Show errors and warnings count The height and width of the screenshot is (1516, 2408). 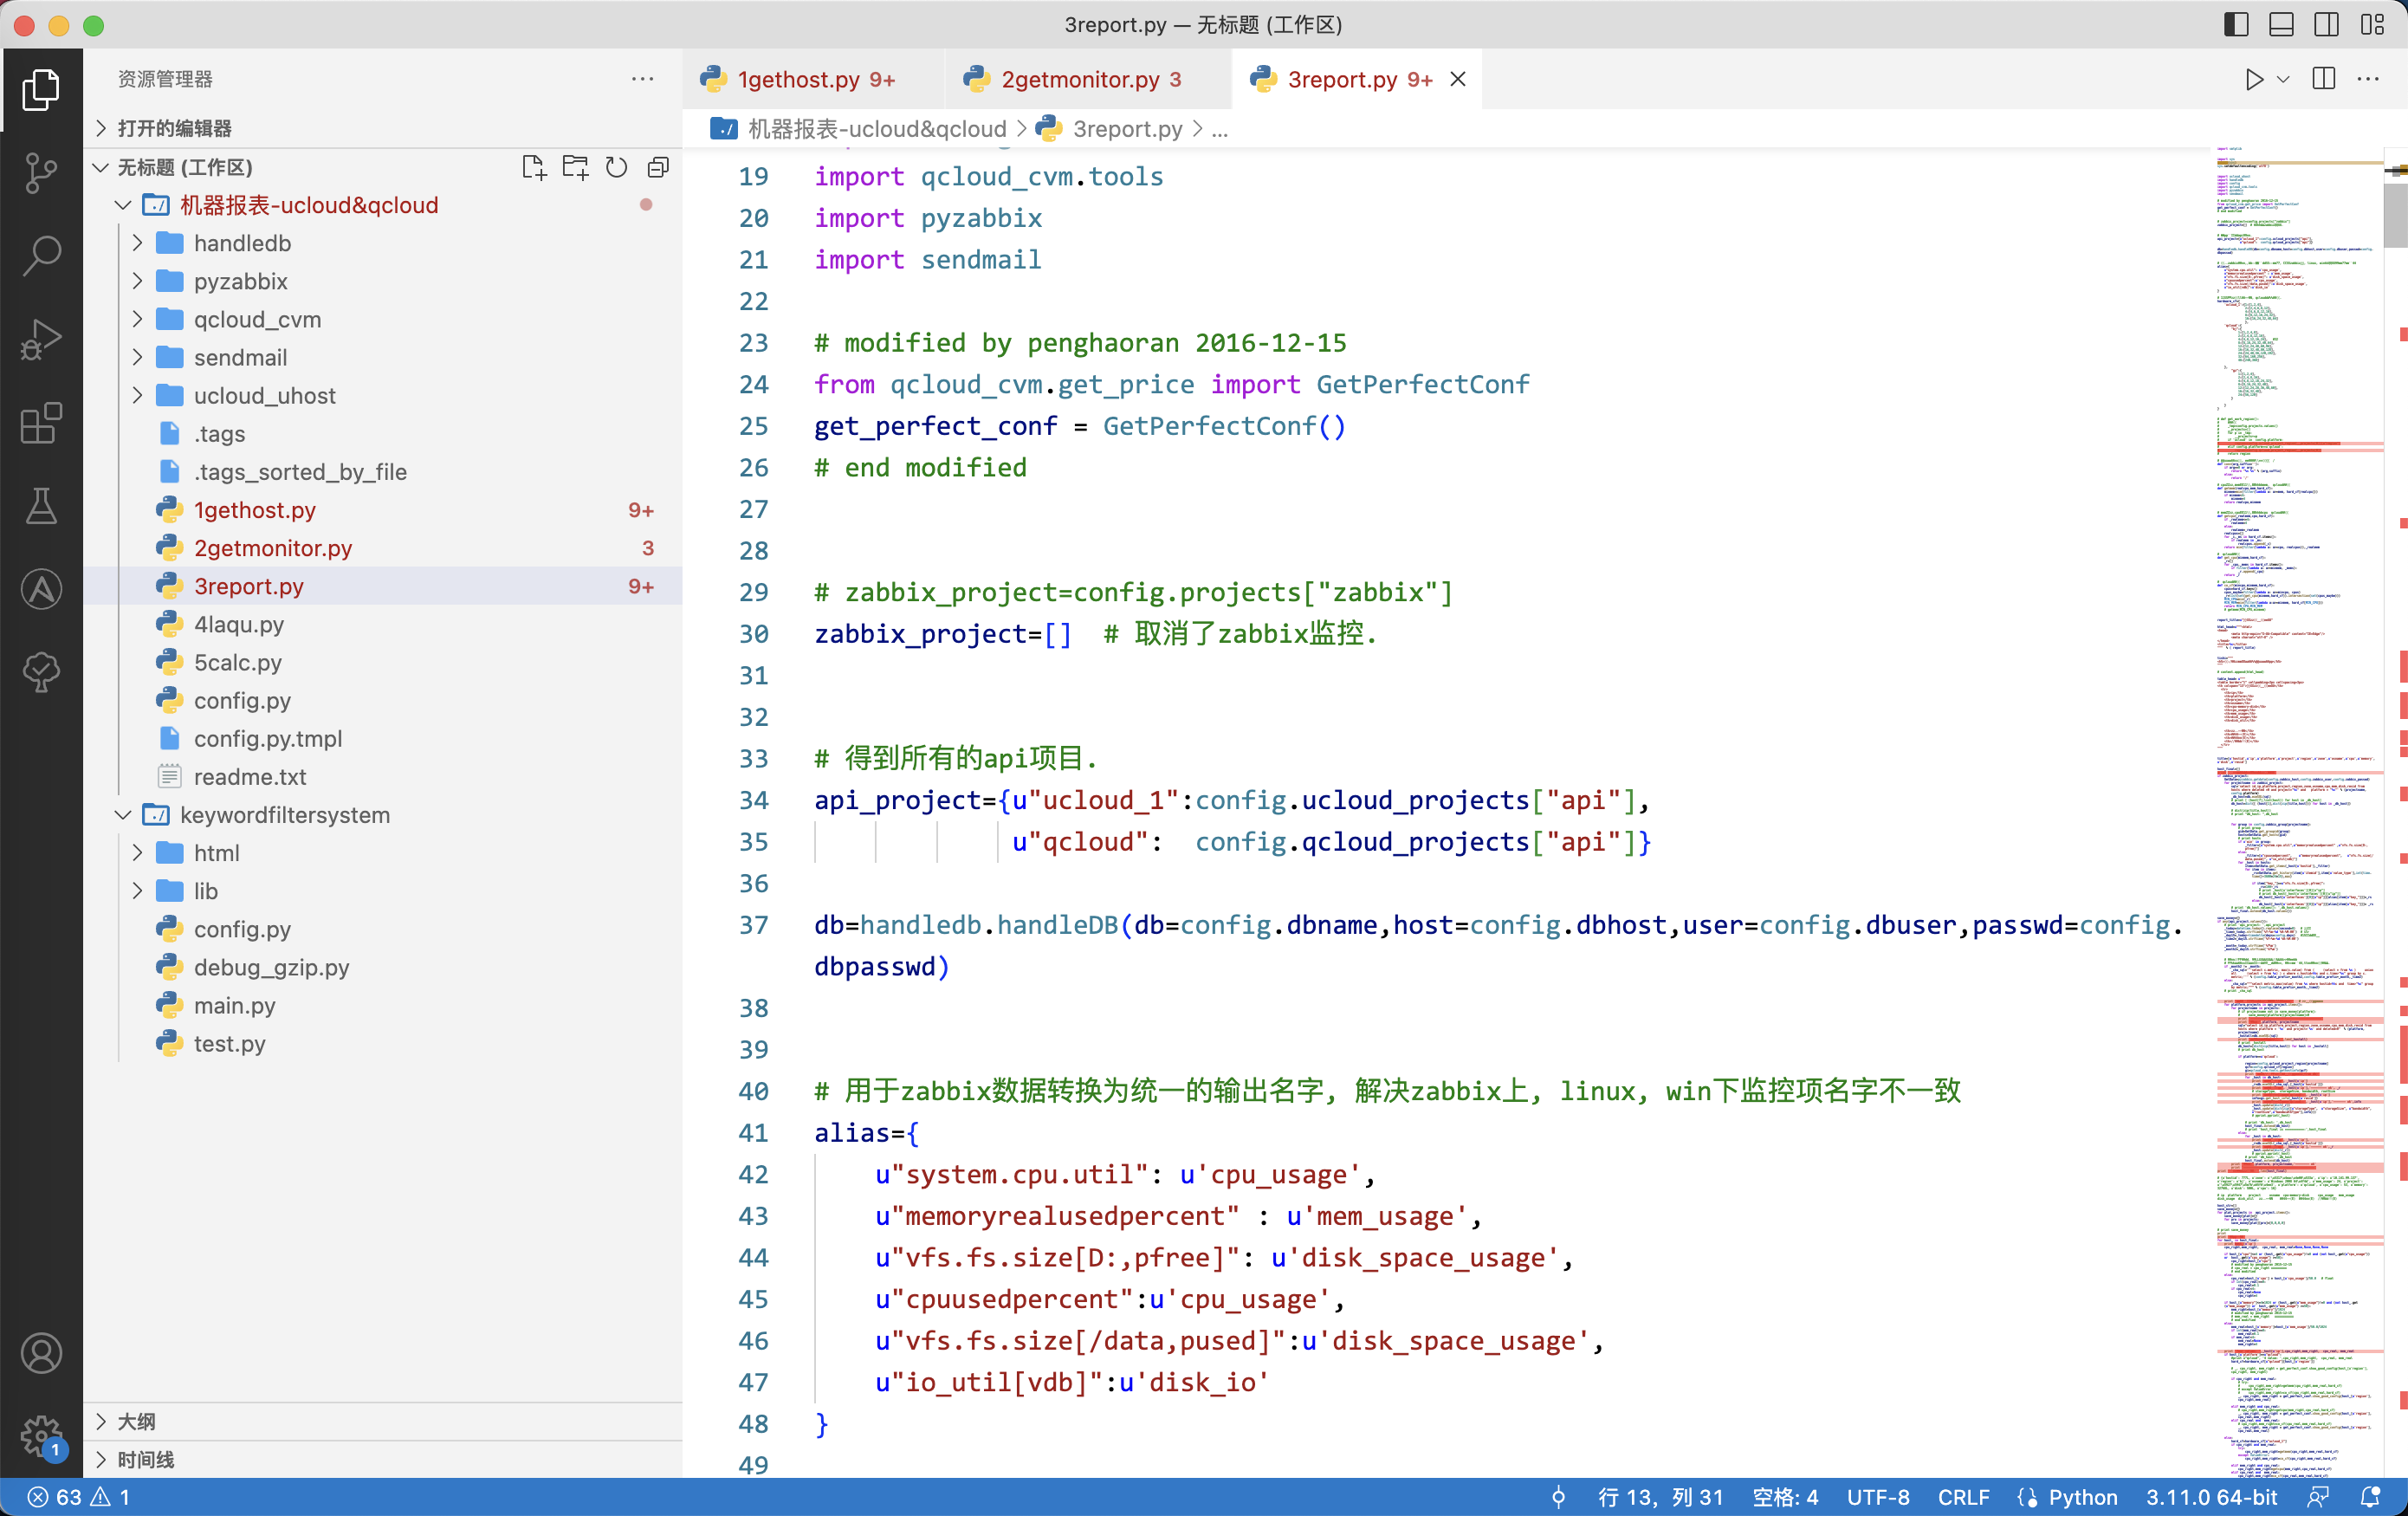(78, 1497)
